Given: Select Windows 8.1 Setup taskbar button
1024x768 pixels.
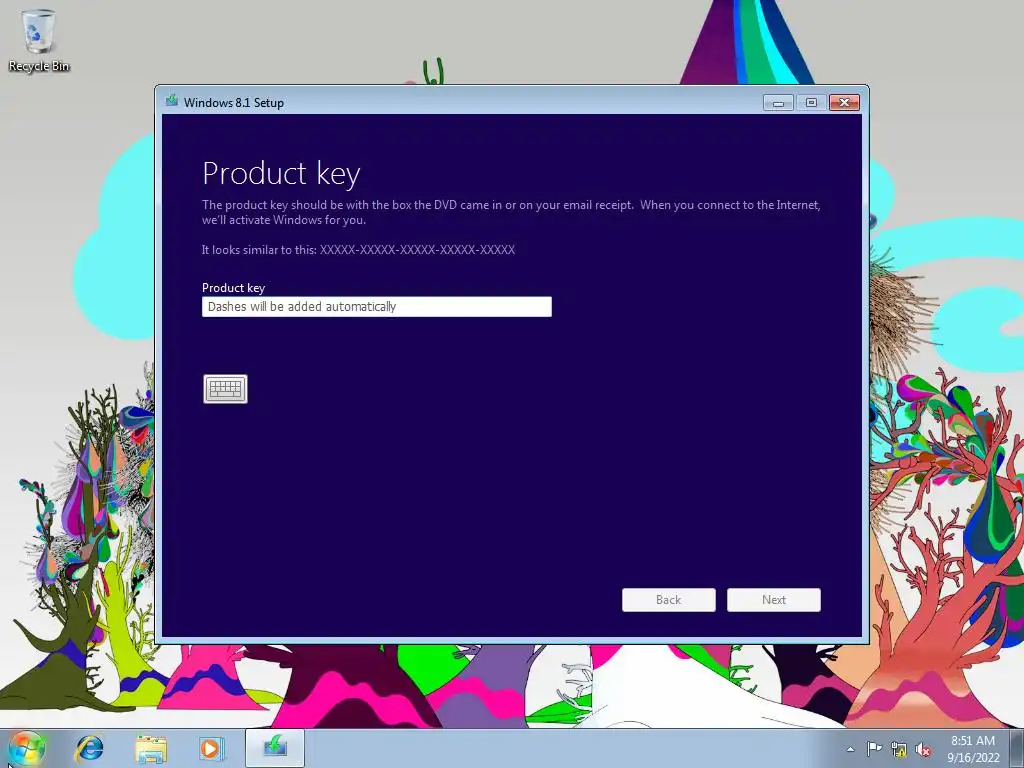Looking at the screenshot, I should click(x=275, y=748).
